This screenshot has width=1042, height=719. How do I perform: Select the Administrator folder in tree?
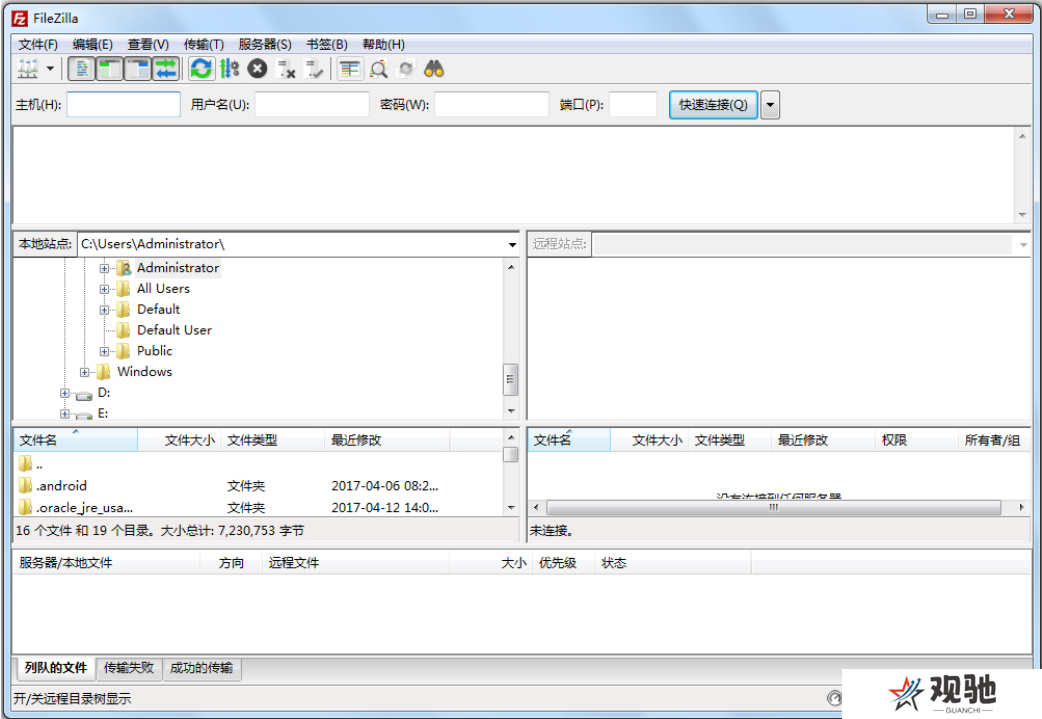(x=177, y=268)
